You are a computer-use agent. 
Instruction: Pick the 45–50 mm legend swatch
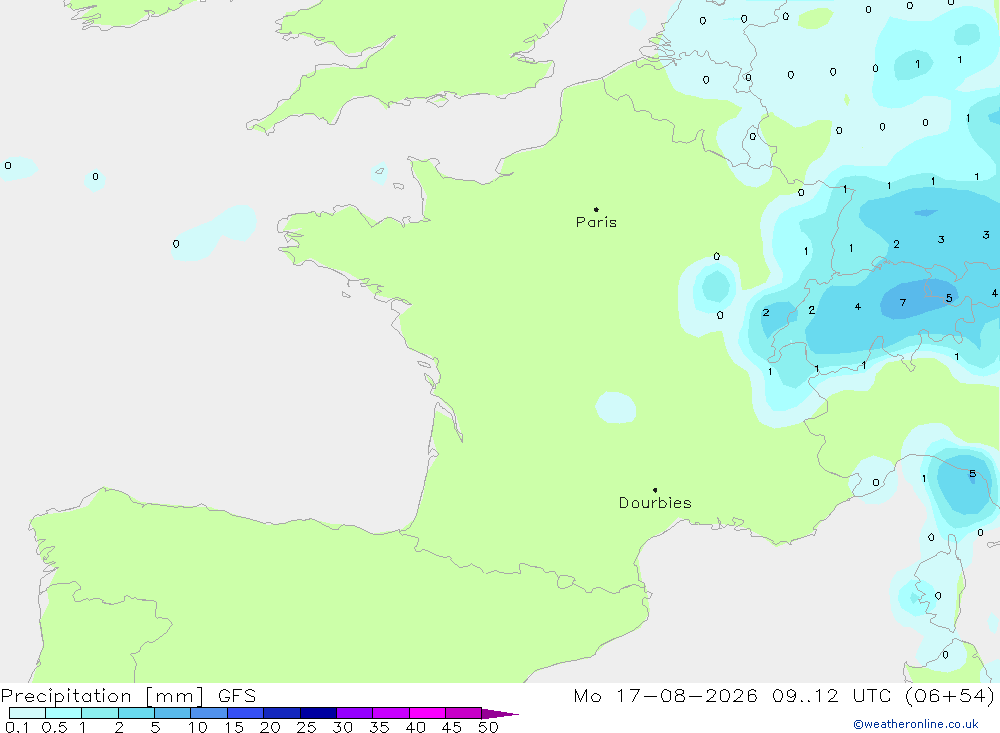[464, 713]
